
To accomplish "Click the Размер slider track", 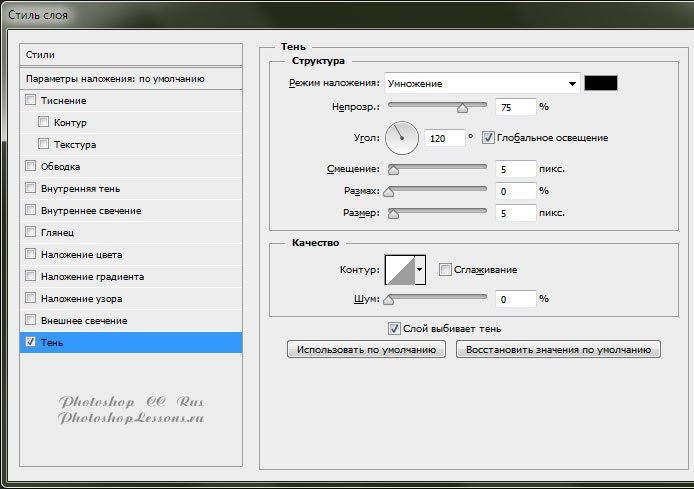I will pyautogui.click(x=440, y=211).
